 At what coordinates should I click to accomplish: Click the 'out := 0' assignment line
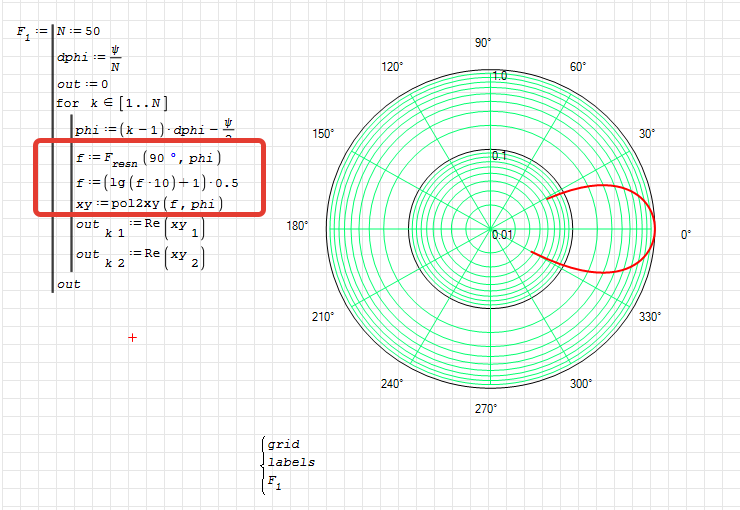pos(81,85)
